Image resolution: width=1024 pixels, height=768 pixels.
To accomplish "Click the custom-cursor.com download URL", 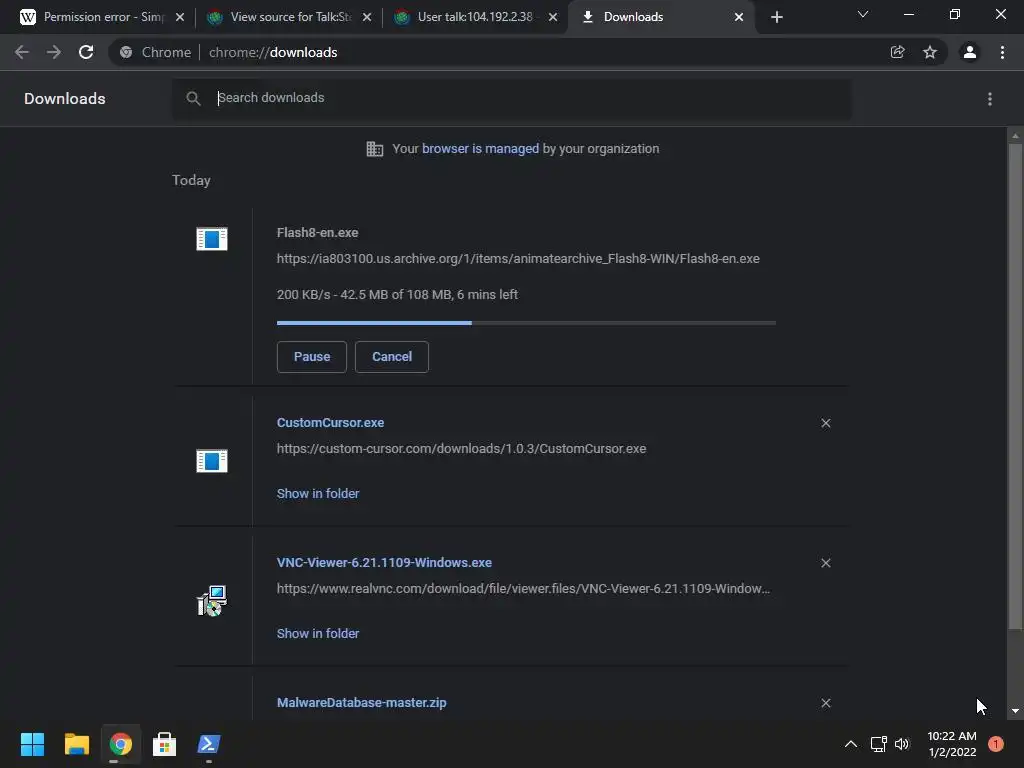I will coord(461,449).
